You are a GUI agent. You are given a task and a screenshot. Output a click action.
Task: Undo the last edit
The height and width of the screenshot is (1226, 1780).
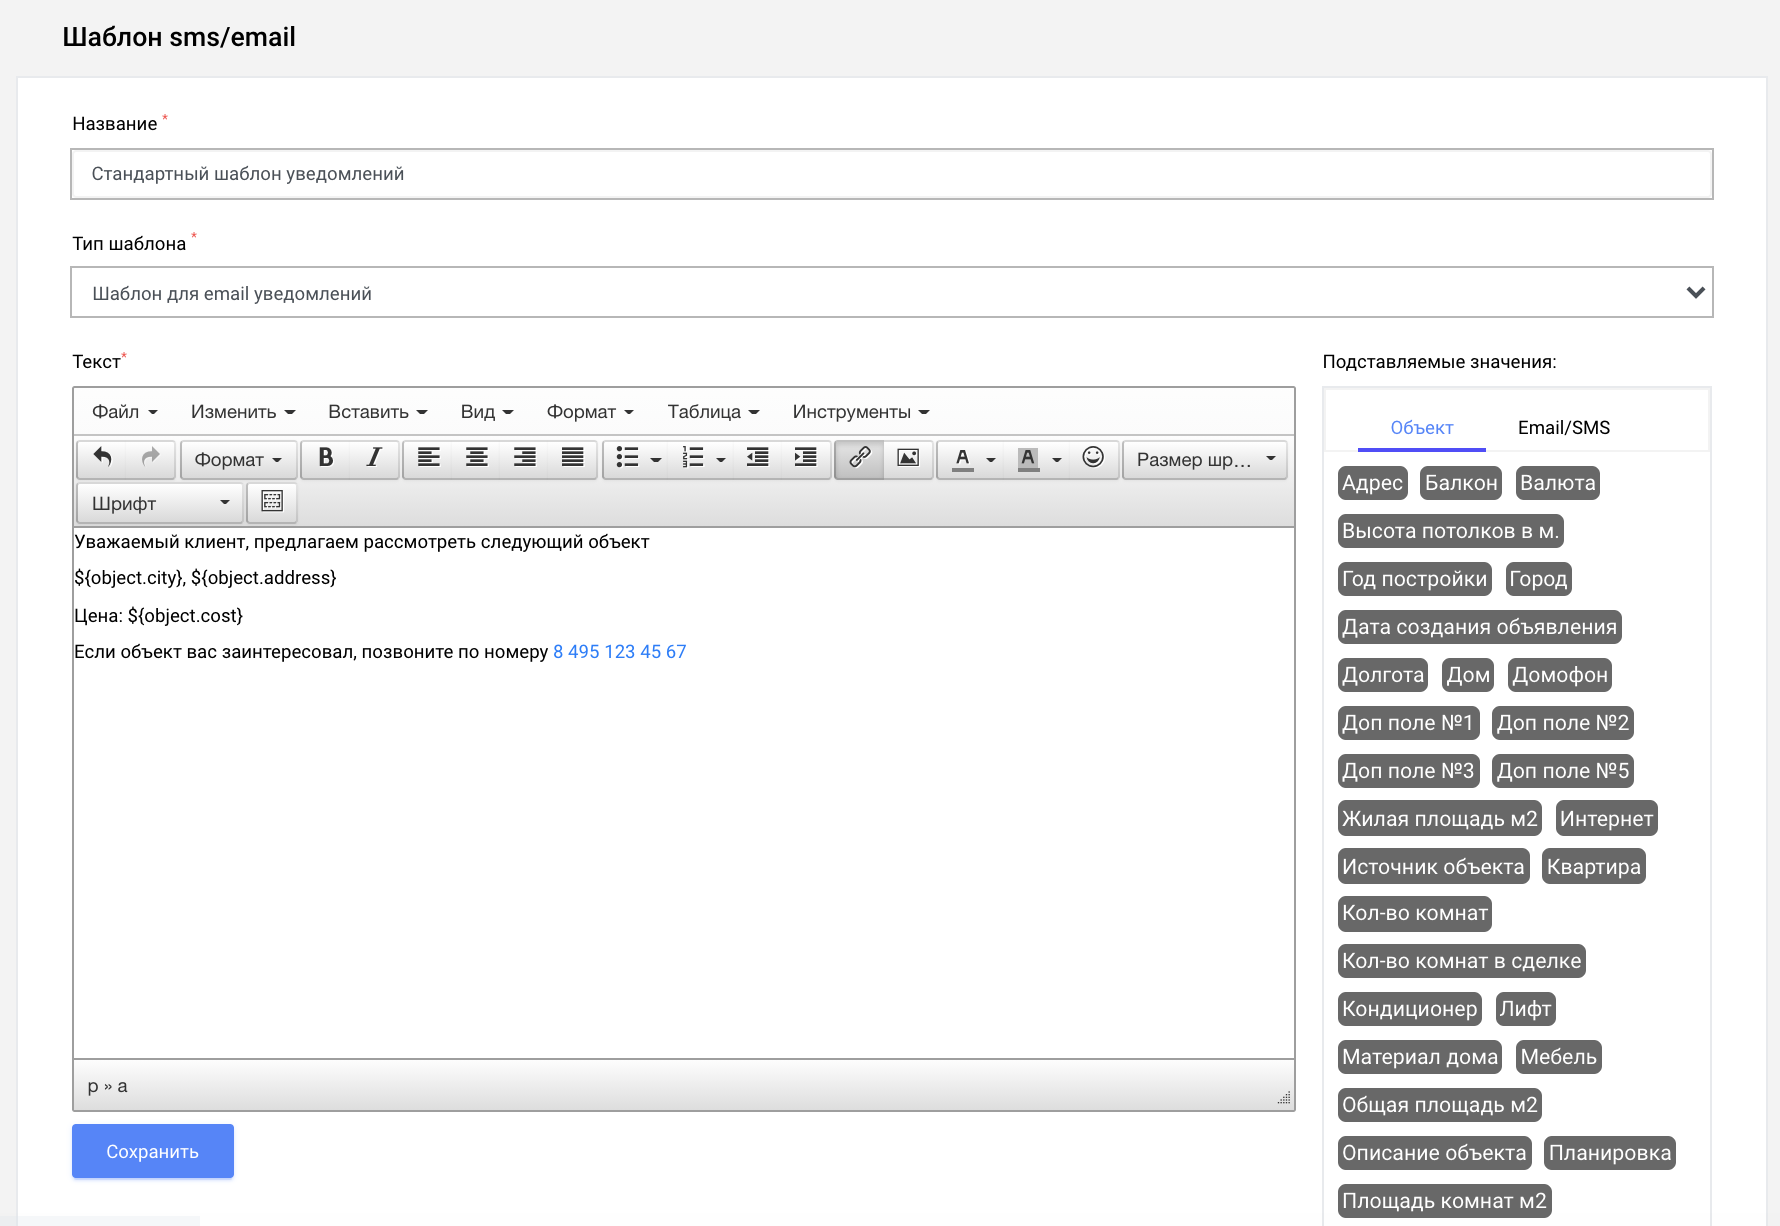point(102,459)
